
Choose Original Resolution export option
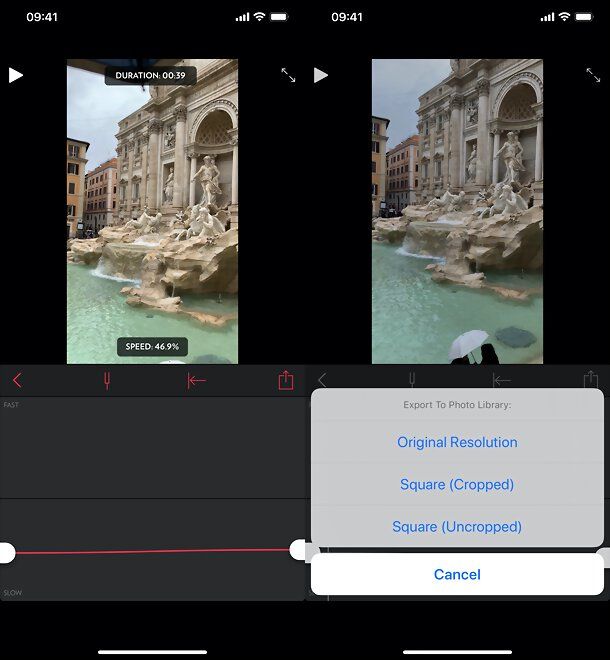pos(457,442)
